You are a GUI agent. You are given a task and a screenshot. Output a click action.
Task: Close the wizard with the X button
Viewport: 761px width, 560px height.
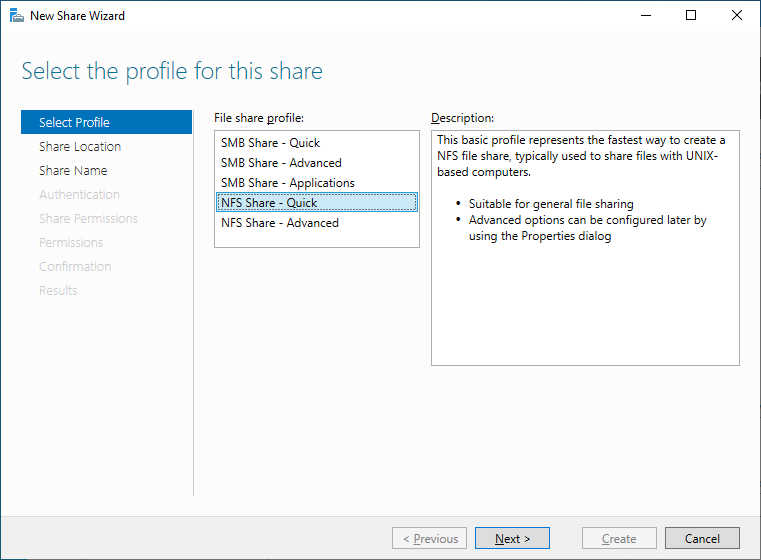point(736,16)
